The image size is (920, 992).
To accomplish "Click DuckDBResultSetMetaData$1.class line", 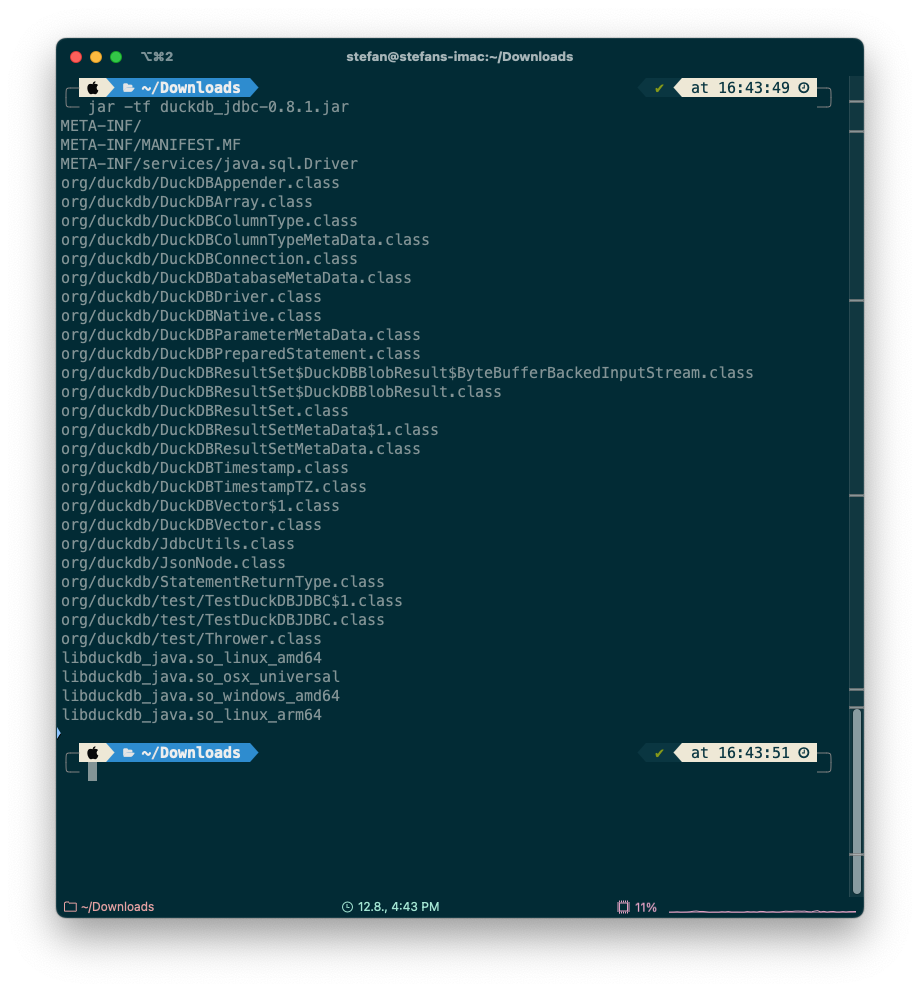I will [249, 430].
